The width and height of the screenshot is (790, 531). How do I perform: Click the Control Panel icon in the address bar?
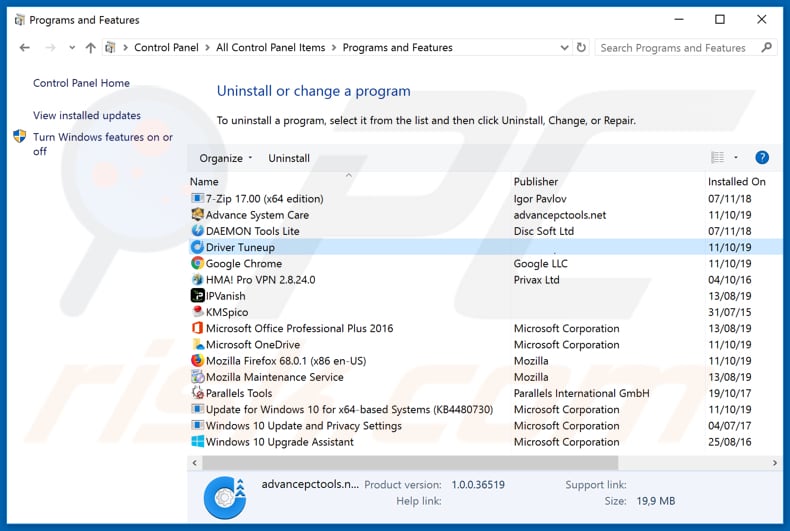(x=110, y=48)
